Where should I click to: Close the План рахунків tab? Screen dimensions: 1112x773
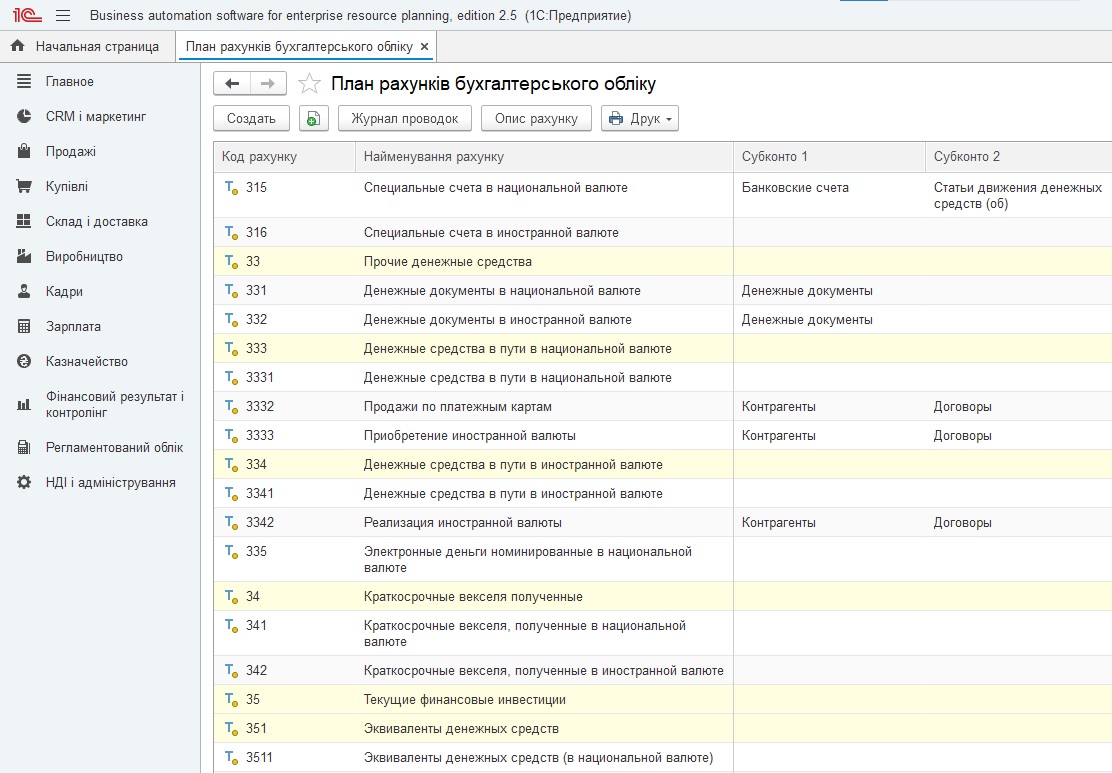424,47
